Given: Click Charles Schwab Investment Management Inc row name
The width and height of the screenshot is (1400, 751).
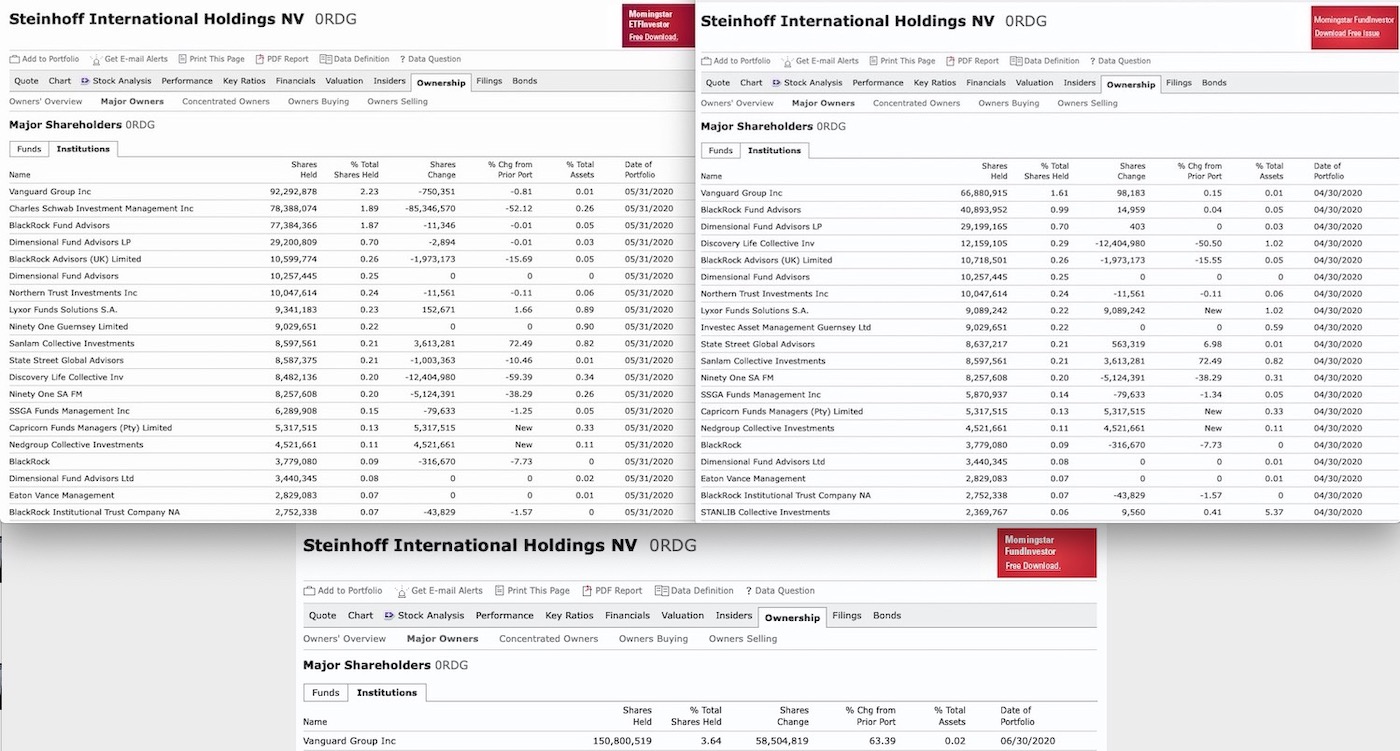Looking at the screenshot, I should (x=101, y=208).
